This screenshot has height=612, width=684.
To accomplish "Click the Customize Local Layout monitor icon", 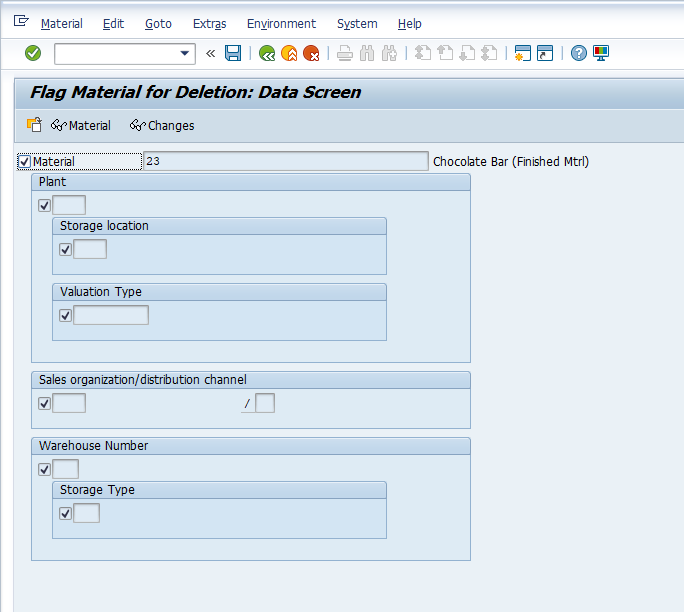I will 601,53.
